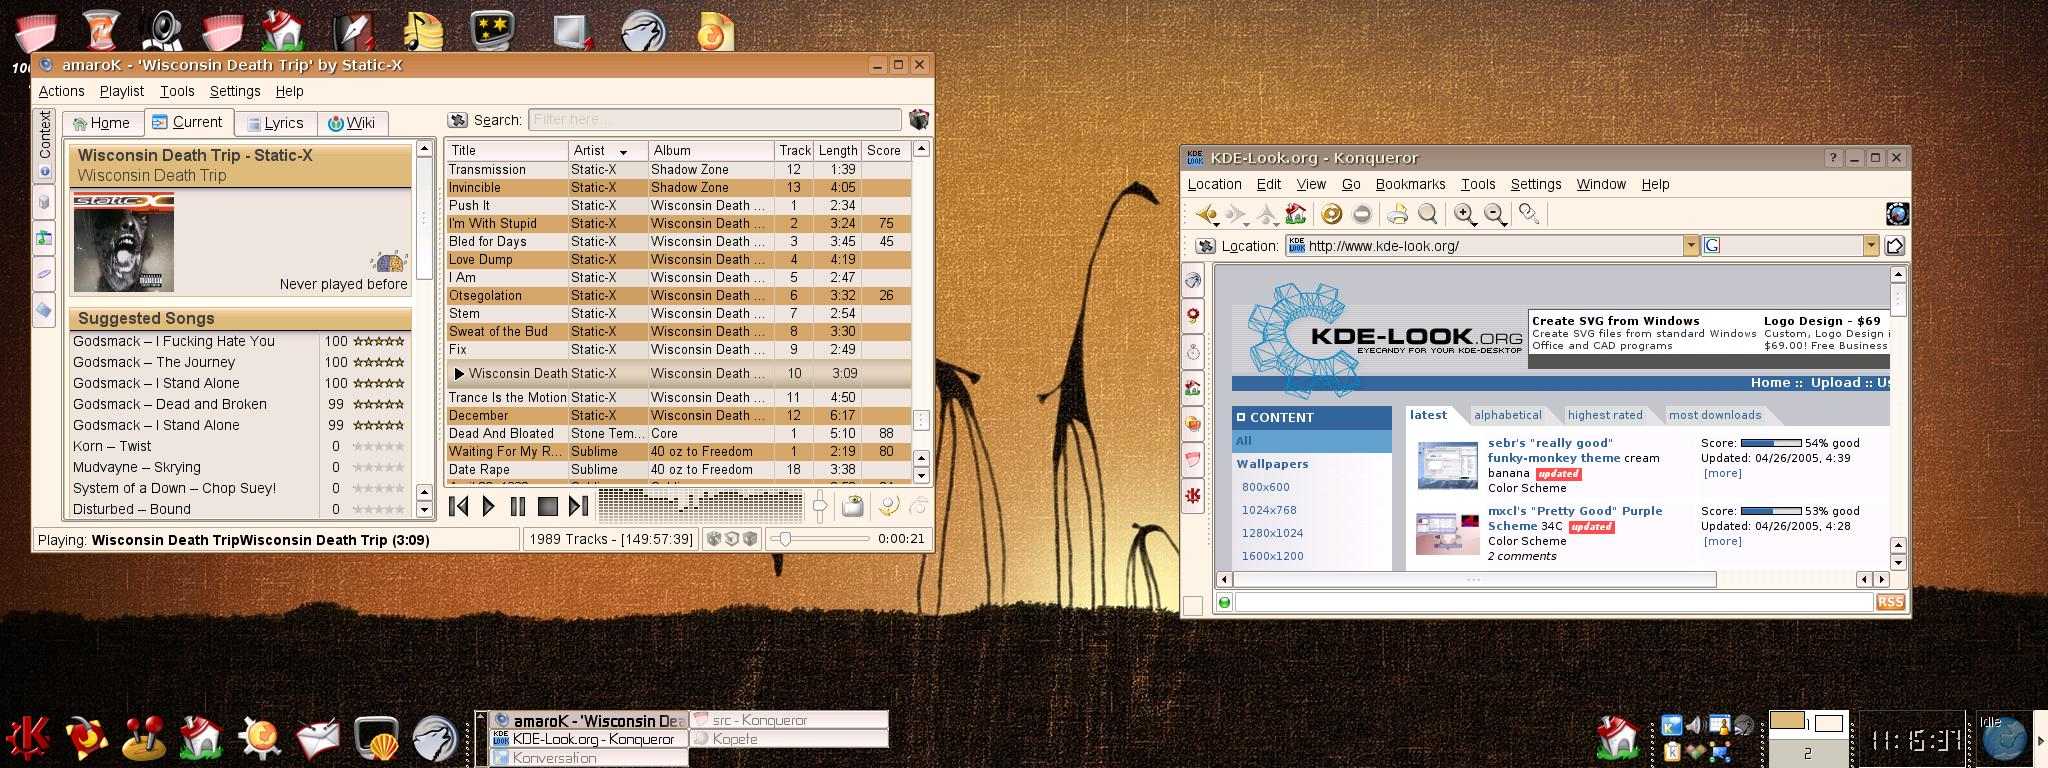Open the amaroK Actions menu
This screenshot has width=2048, height=768.
point(61,91)
